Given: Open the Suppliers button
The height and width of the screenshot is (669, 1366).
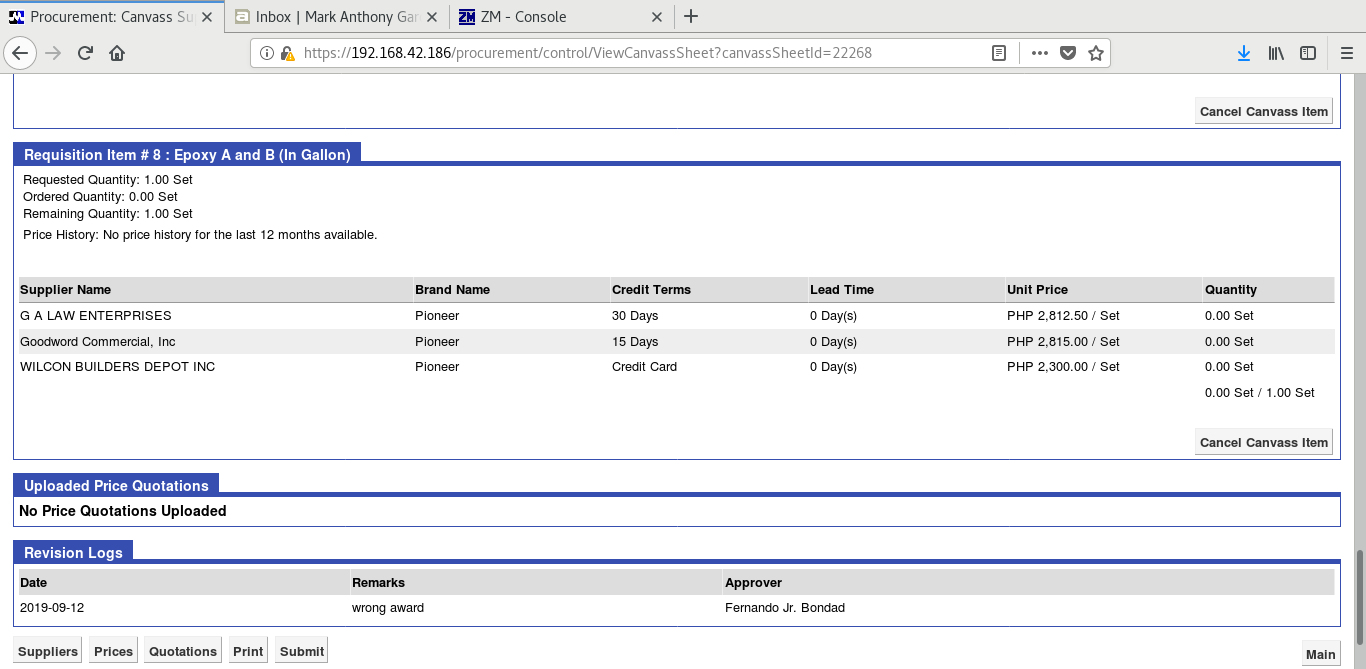Looking at the screenshot, I should pos(48,651).
